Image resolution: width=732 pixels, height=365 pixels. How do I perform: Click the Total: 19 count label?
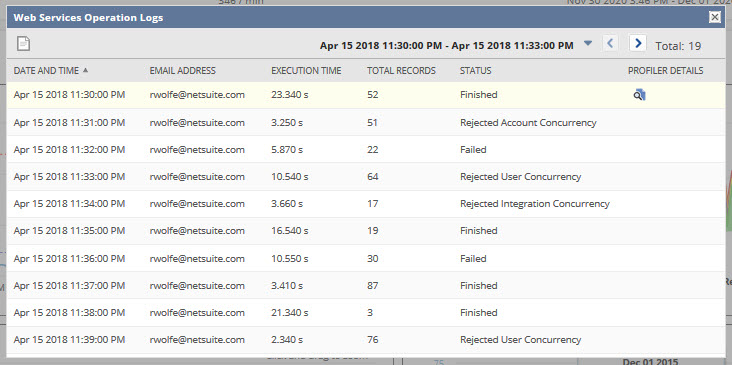(678, 46)
